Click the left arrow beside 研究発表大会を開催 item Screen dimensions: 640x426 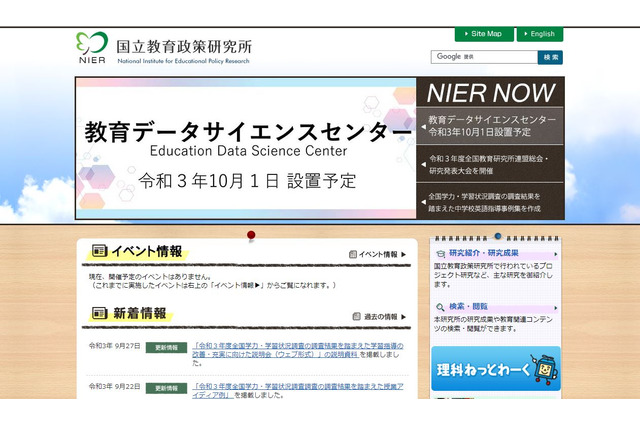click(x=423, y=164)
